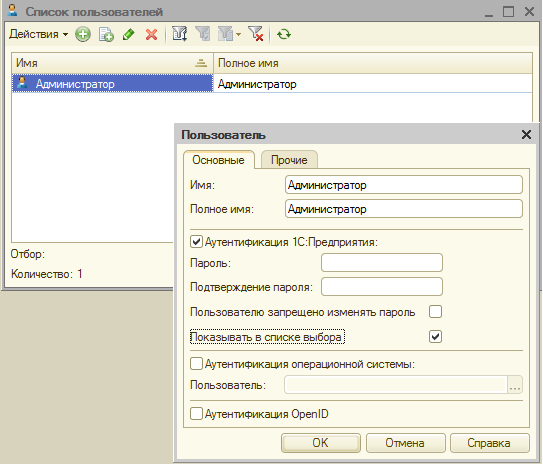Screen dimensions: 543x465
Task: Enable Пользователю запрещено изменять пароль checkbox
Action: tap(435, 312)
